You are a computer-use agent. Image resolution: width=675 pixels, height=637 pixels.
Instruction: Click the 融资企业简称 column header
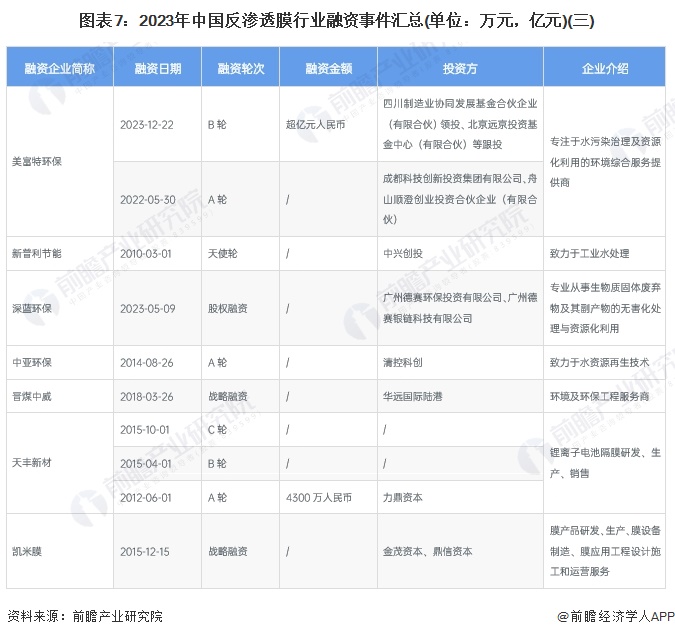(59, 68)
